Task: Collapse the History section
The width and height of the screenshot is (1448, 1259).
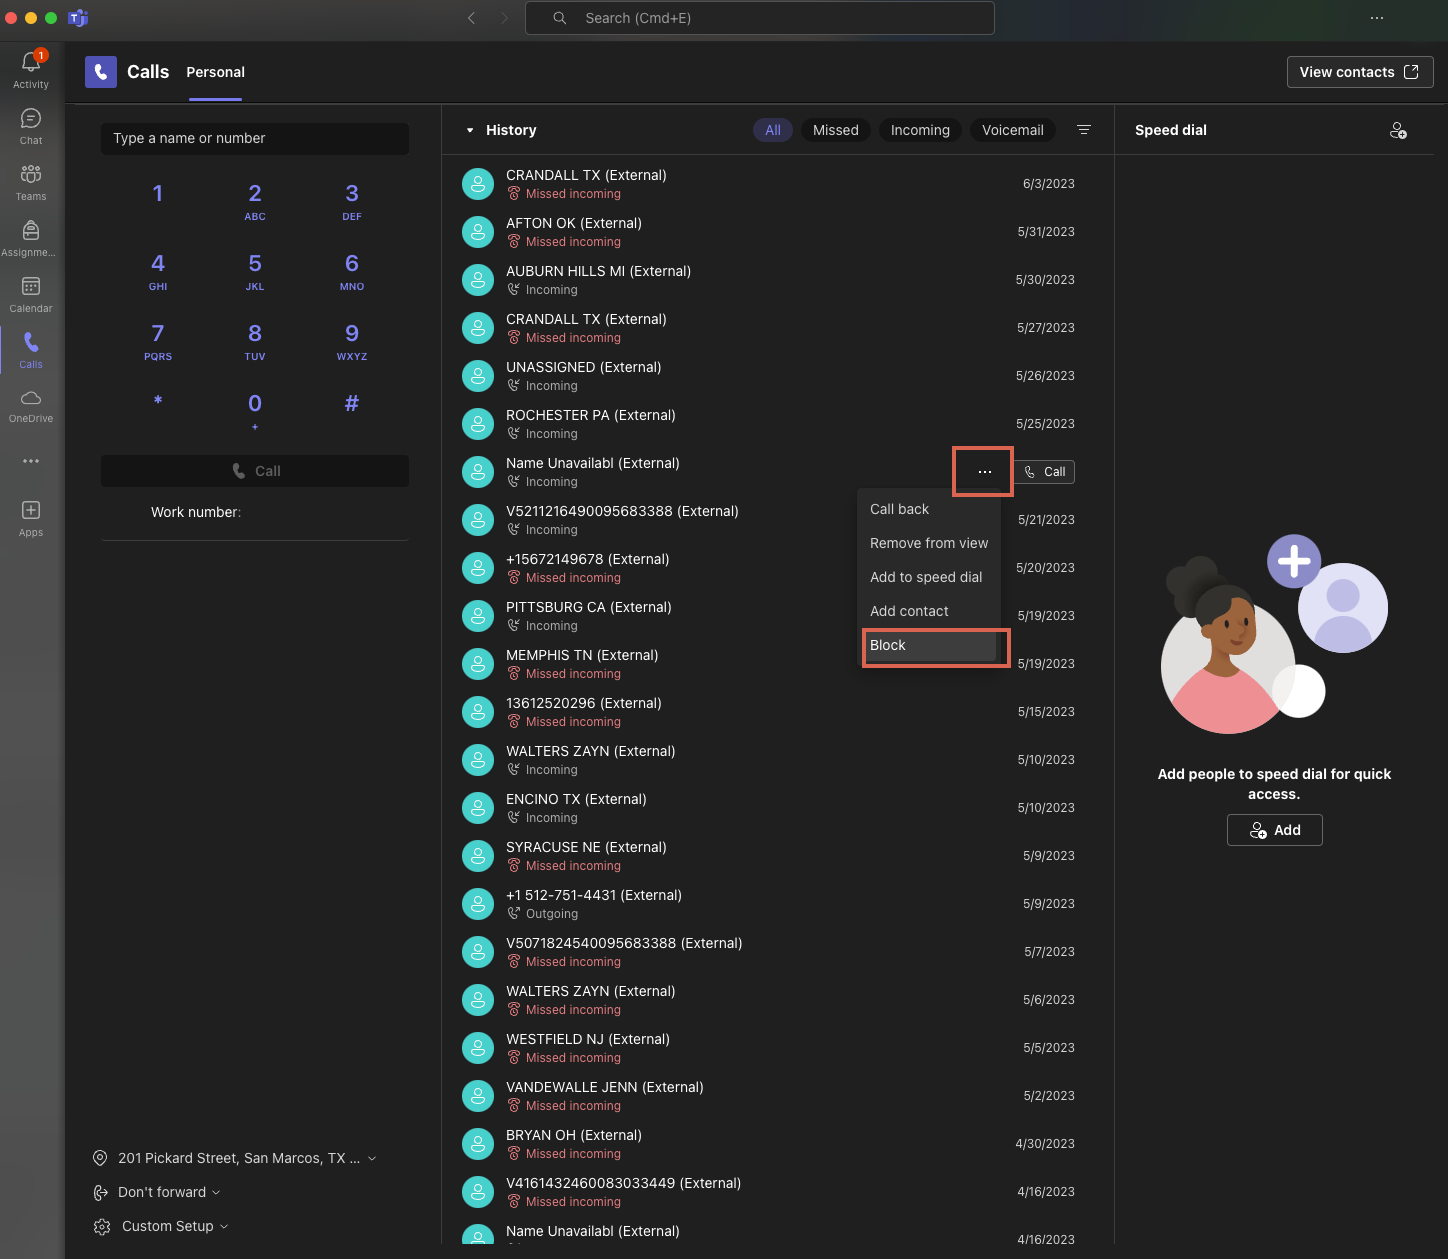Action: coord(470,130)
